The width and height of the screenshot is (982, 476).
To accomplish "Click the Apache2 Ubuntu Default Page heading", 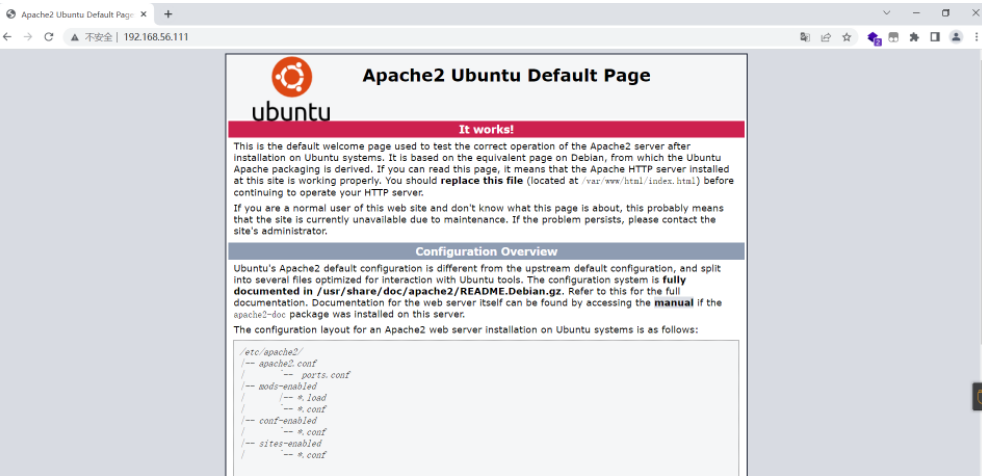I will pos(506,76).
